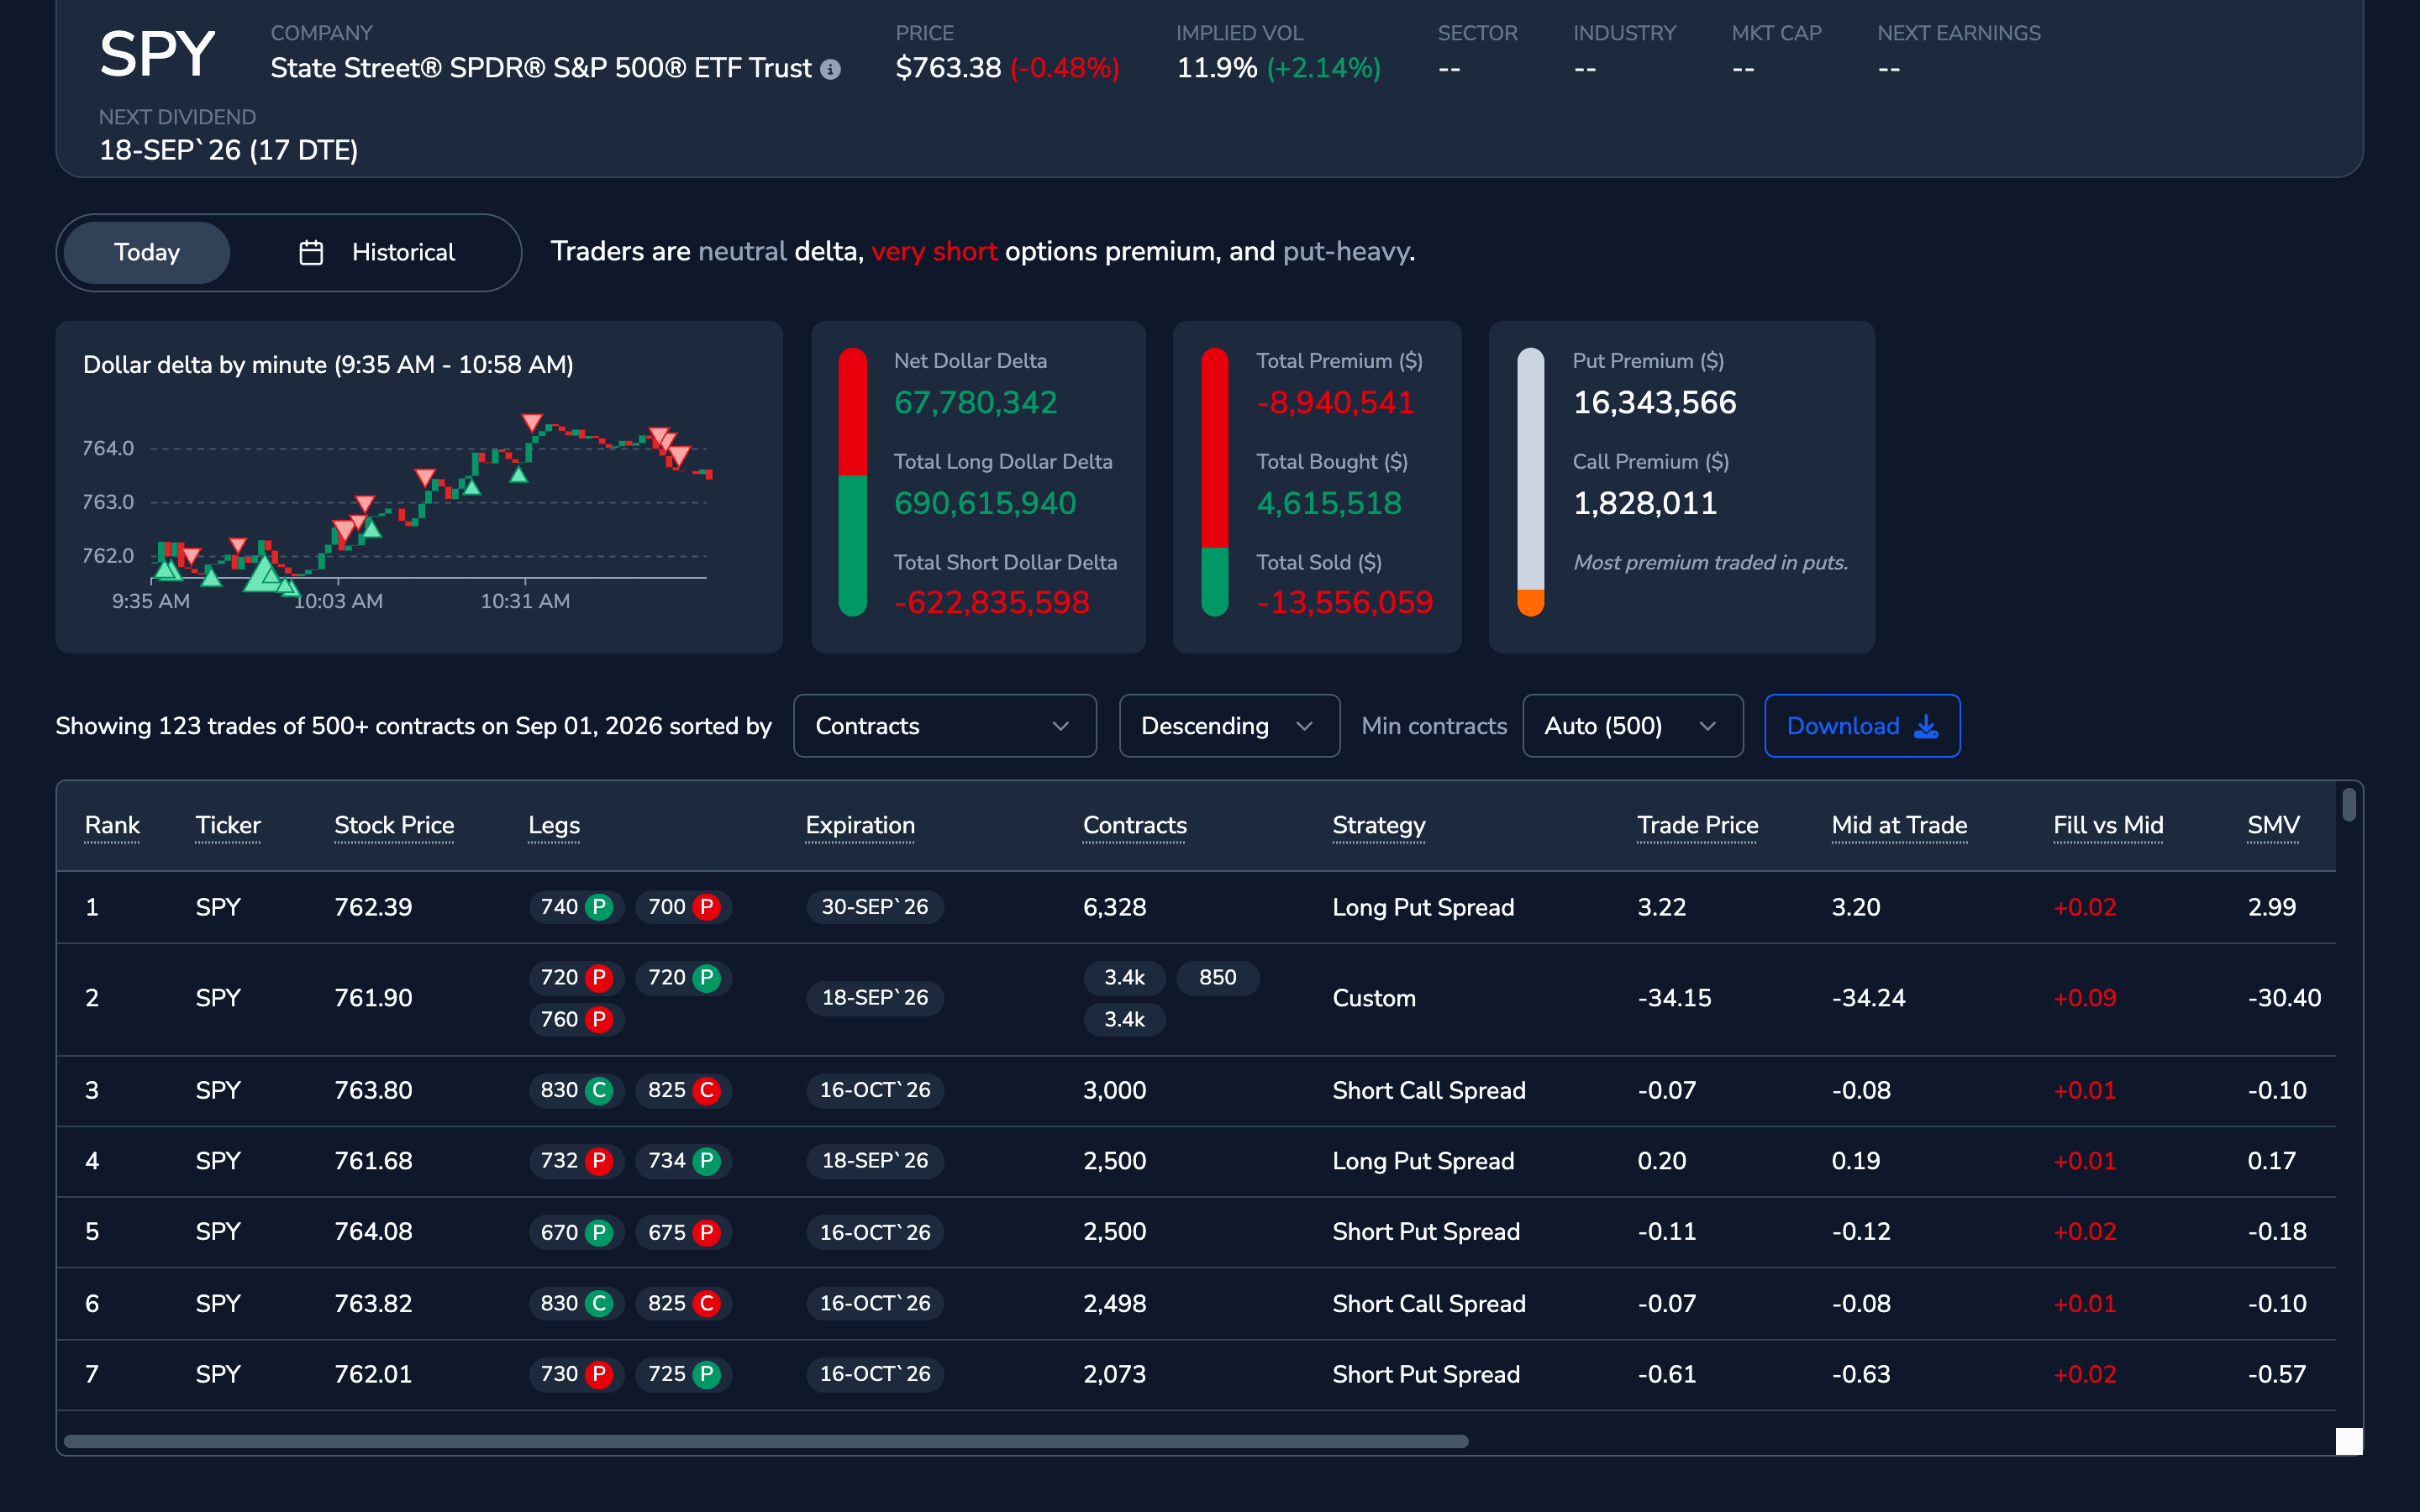Open the Descending sort order dropdown
Screen dimensions: 2420x1512
coord(1229,726)
